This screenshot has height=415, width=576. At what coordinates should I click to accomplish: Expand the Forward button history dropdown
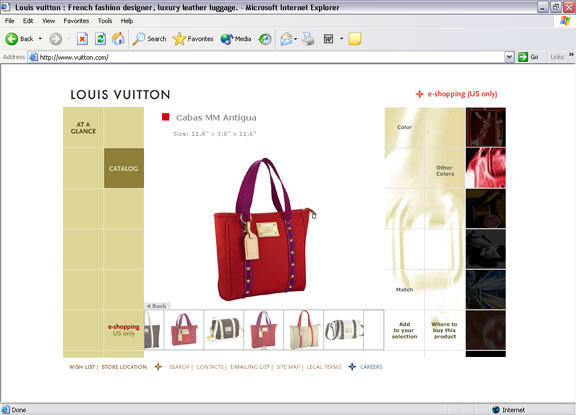(x=69, y=39)
